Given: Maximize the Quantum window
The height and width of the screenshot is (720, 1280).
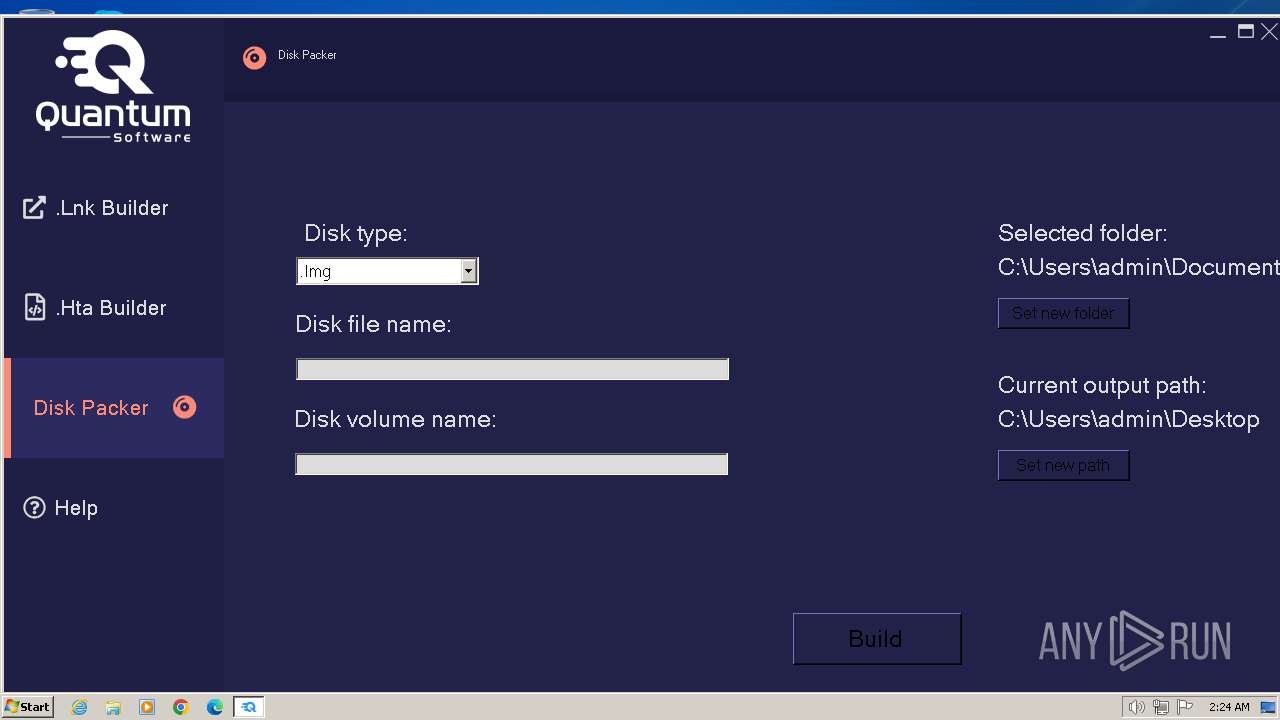Looking at the screenshot, I should (x=1246, y=32).
